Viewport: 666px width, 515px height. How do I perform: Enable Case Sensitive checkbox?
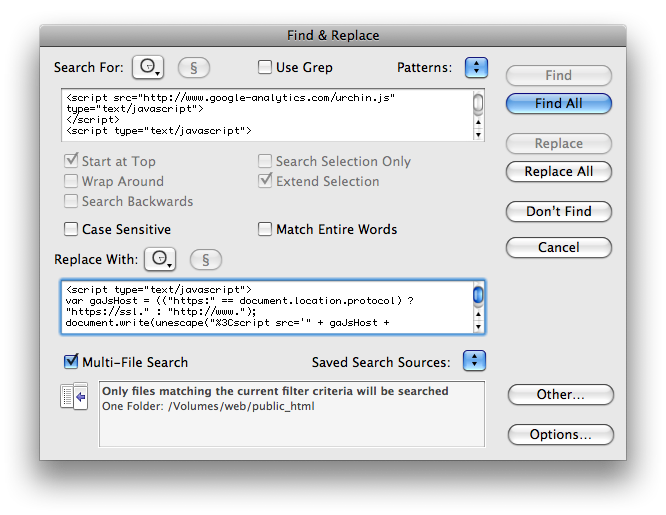click(71, 229)
